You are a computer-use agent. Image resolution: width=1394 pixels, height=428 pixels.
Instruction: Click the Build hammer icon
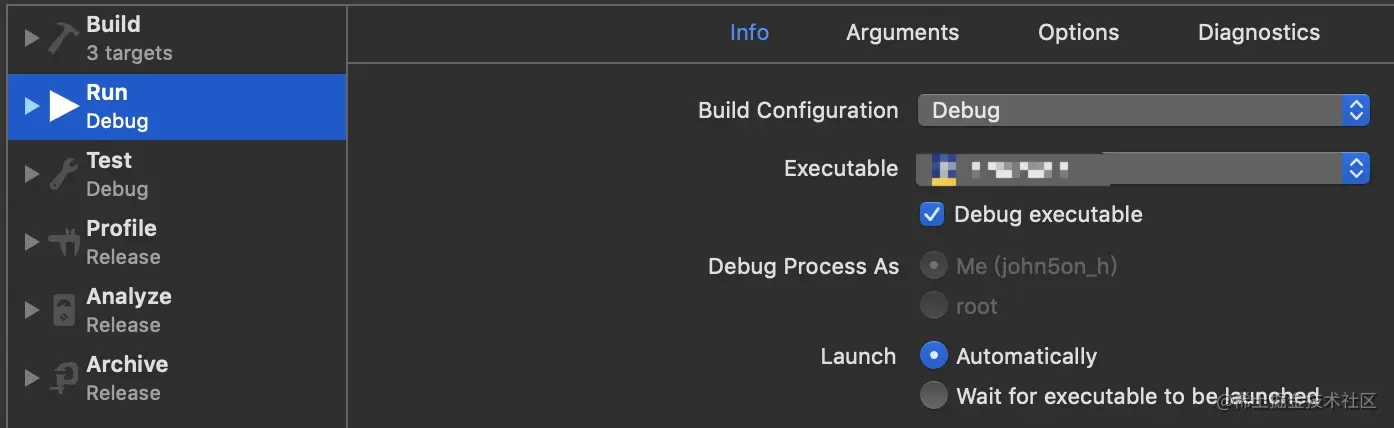pos(63,38)
